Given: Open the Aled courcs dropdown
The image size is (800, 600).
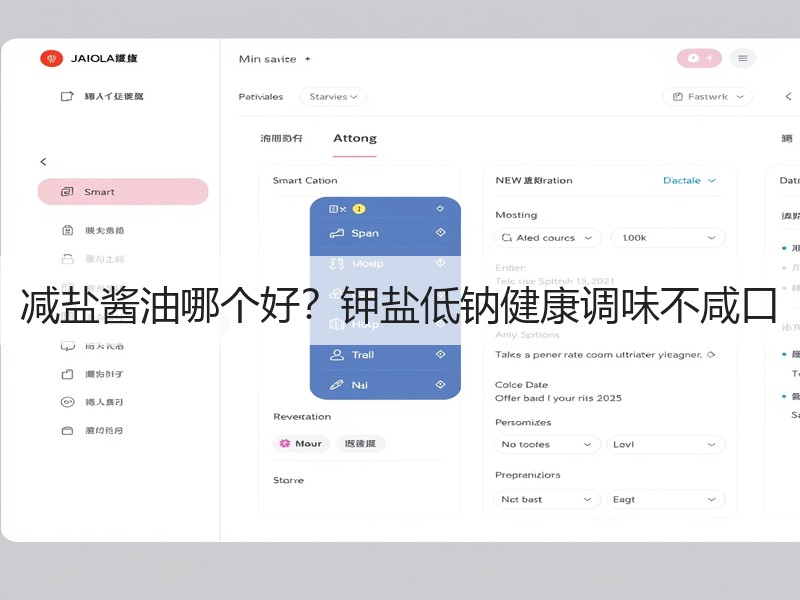Looking at the screenshot, I should tap(547, 238).
